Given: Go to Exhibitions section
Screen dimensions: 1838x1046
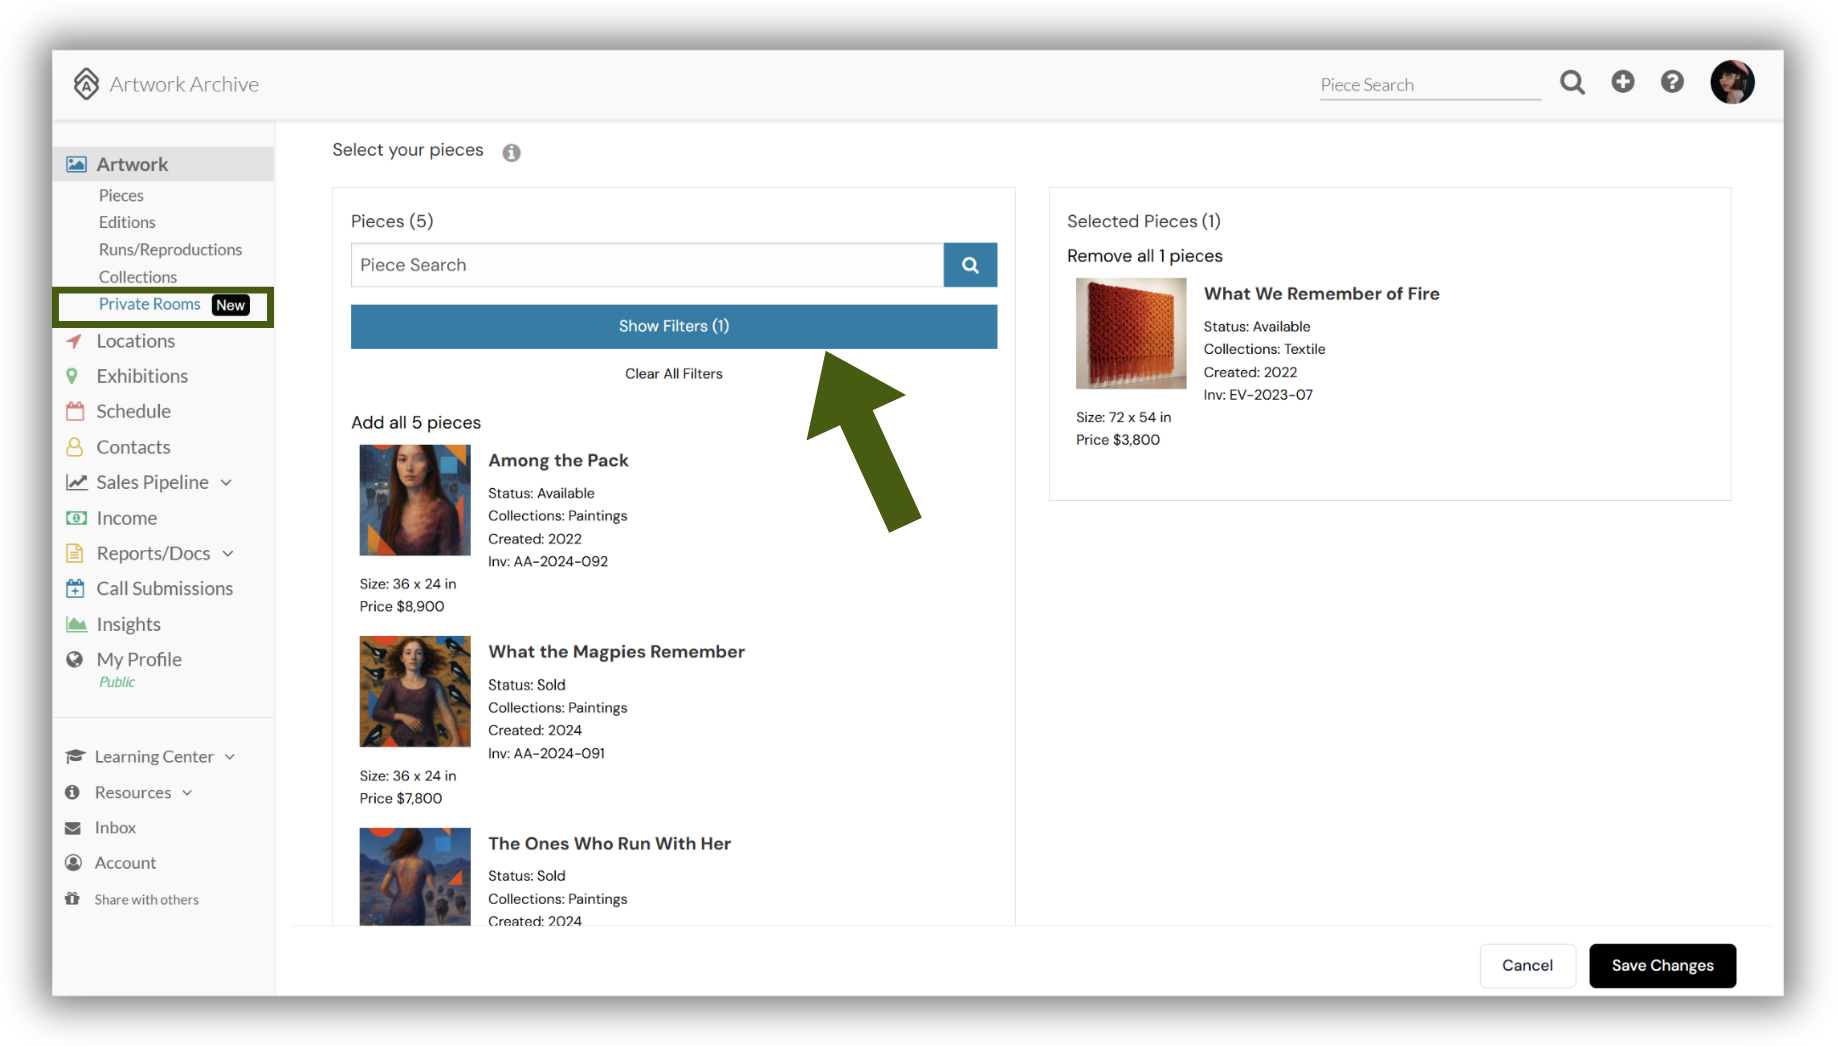Looking at the screenshot, I should pyautogui.click(x=142, y=376).
